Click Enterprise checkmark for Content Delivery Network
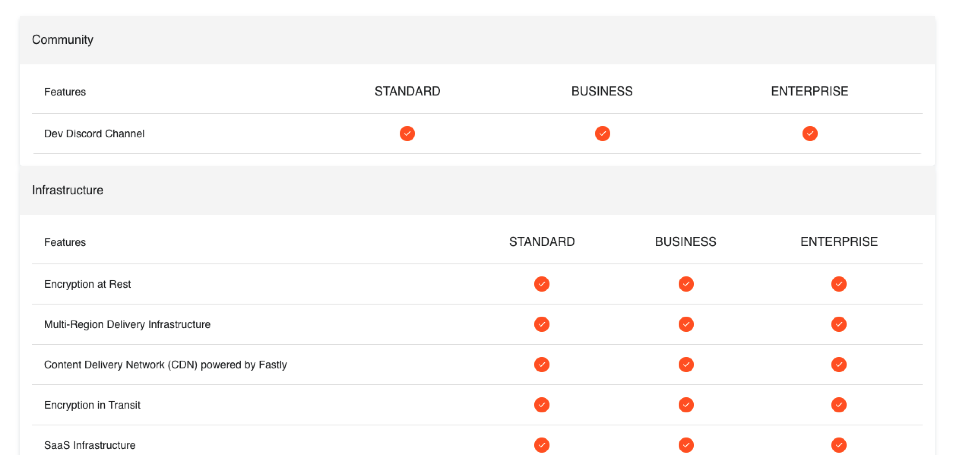This screenshot has height=455, width=953. tap(839, 364)
